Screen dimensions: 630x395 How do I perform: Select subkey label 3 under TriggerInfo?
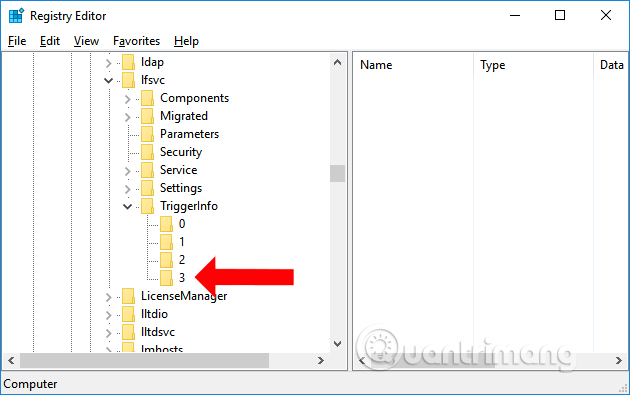pyautogui.click(x=182, y=278)
